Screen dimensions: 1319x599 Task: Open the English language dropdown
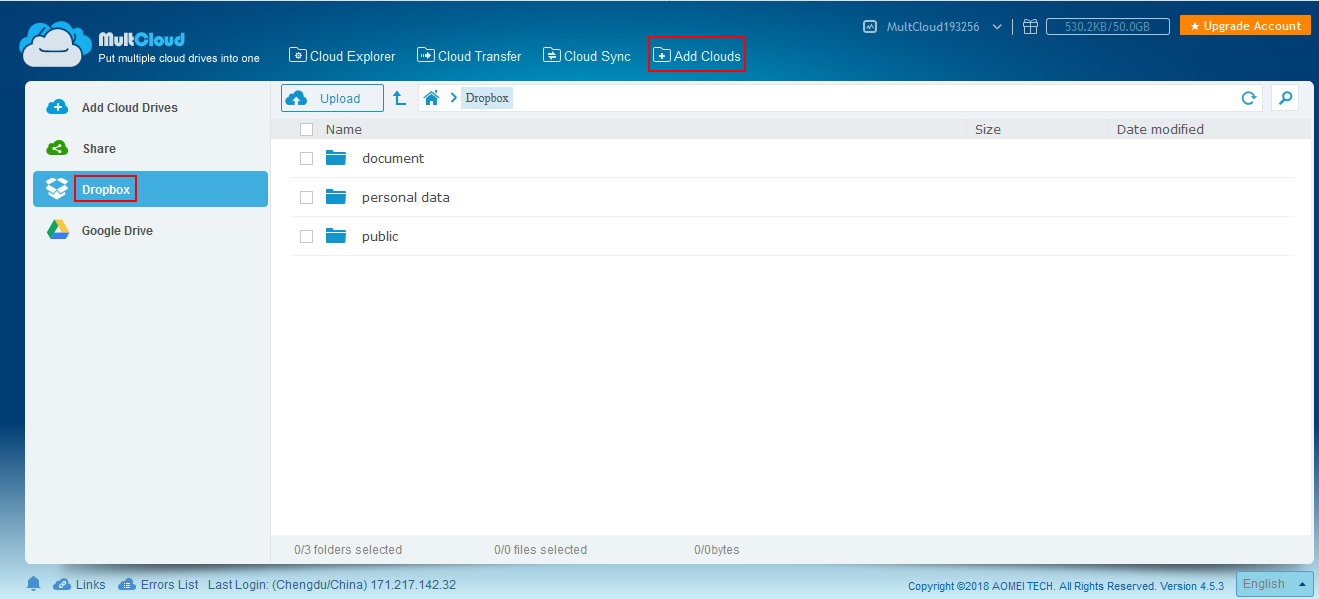click(1274, 584)
